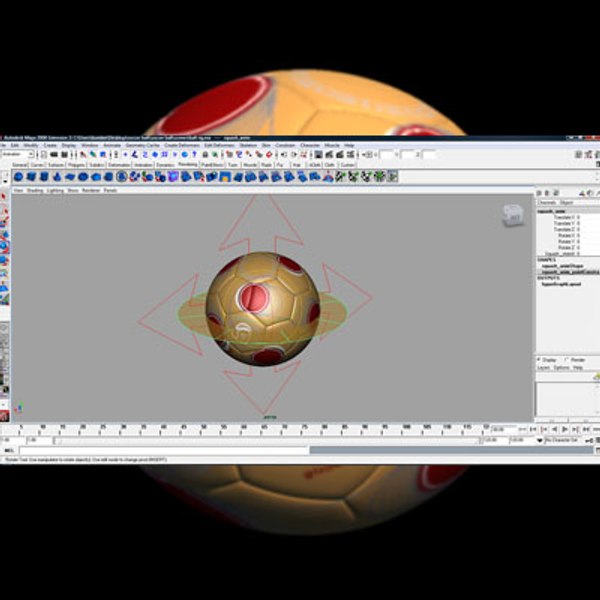Select by component type mode icon
Screen dimensions: 600x600
[103, 155]
